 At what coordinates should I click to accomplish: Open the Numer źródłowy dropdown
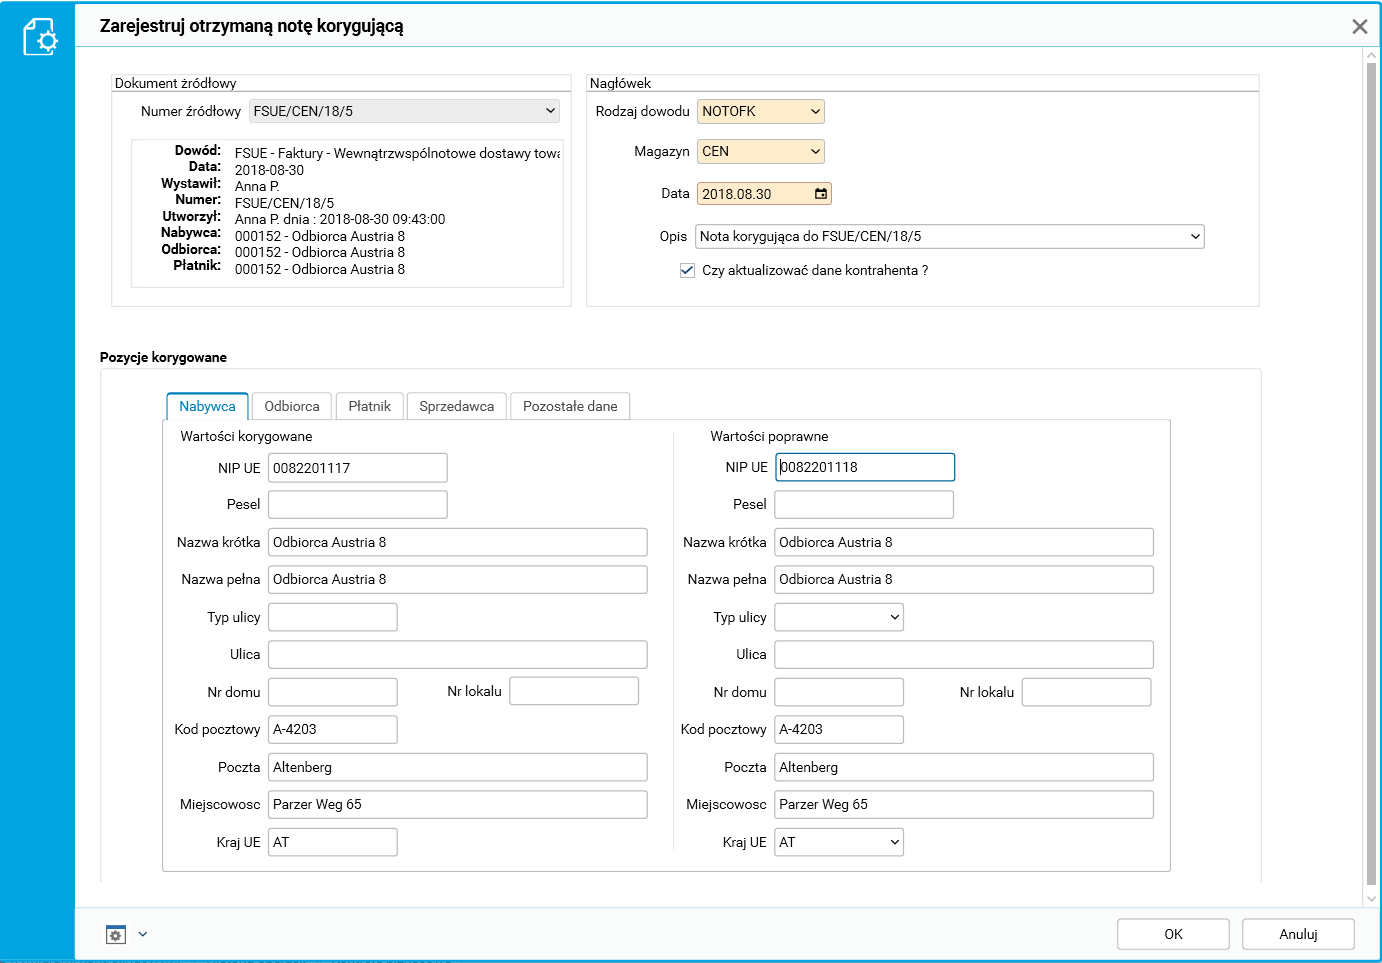pos(550,111)
